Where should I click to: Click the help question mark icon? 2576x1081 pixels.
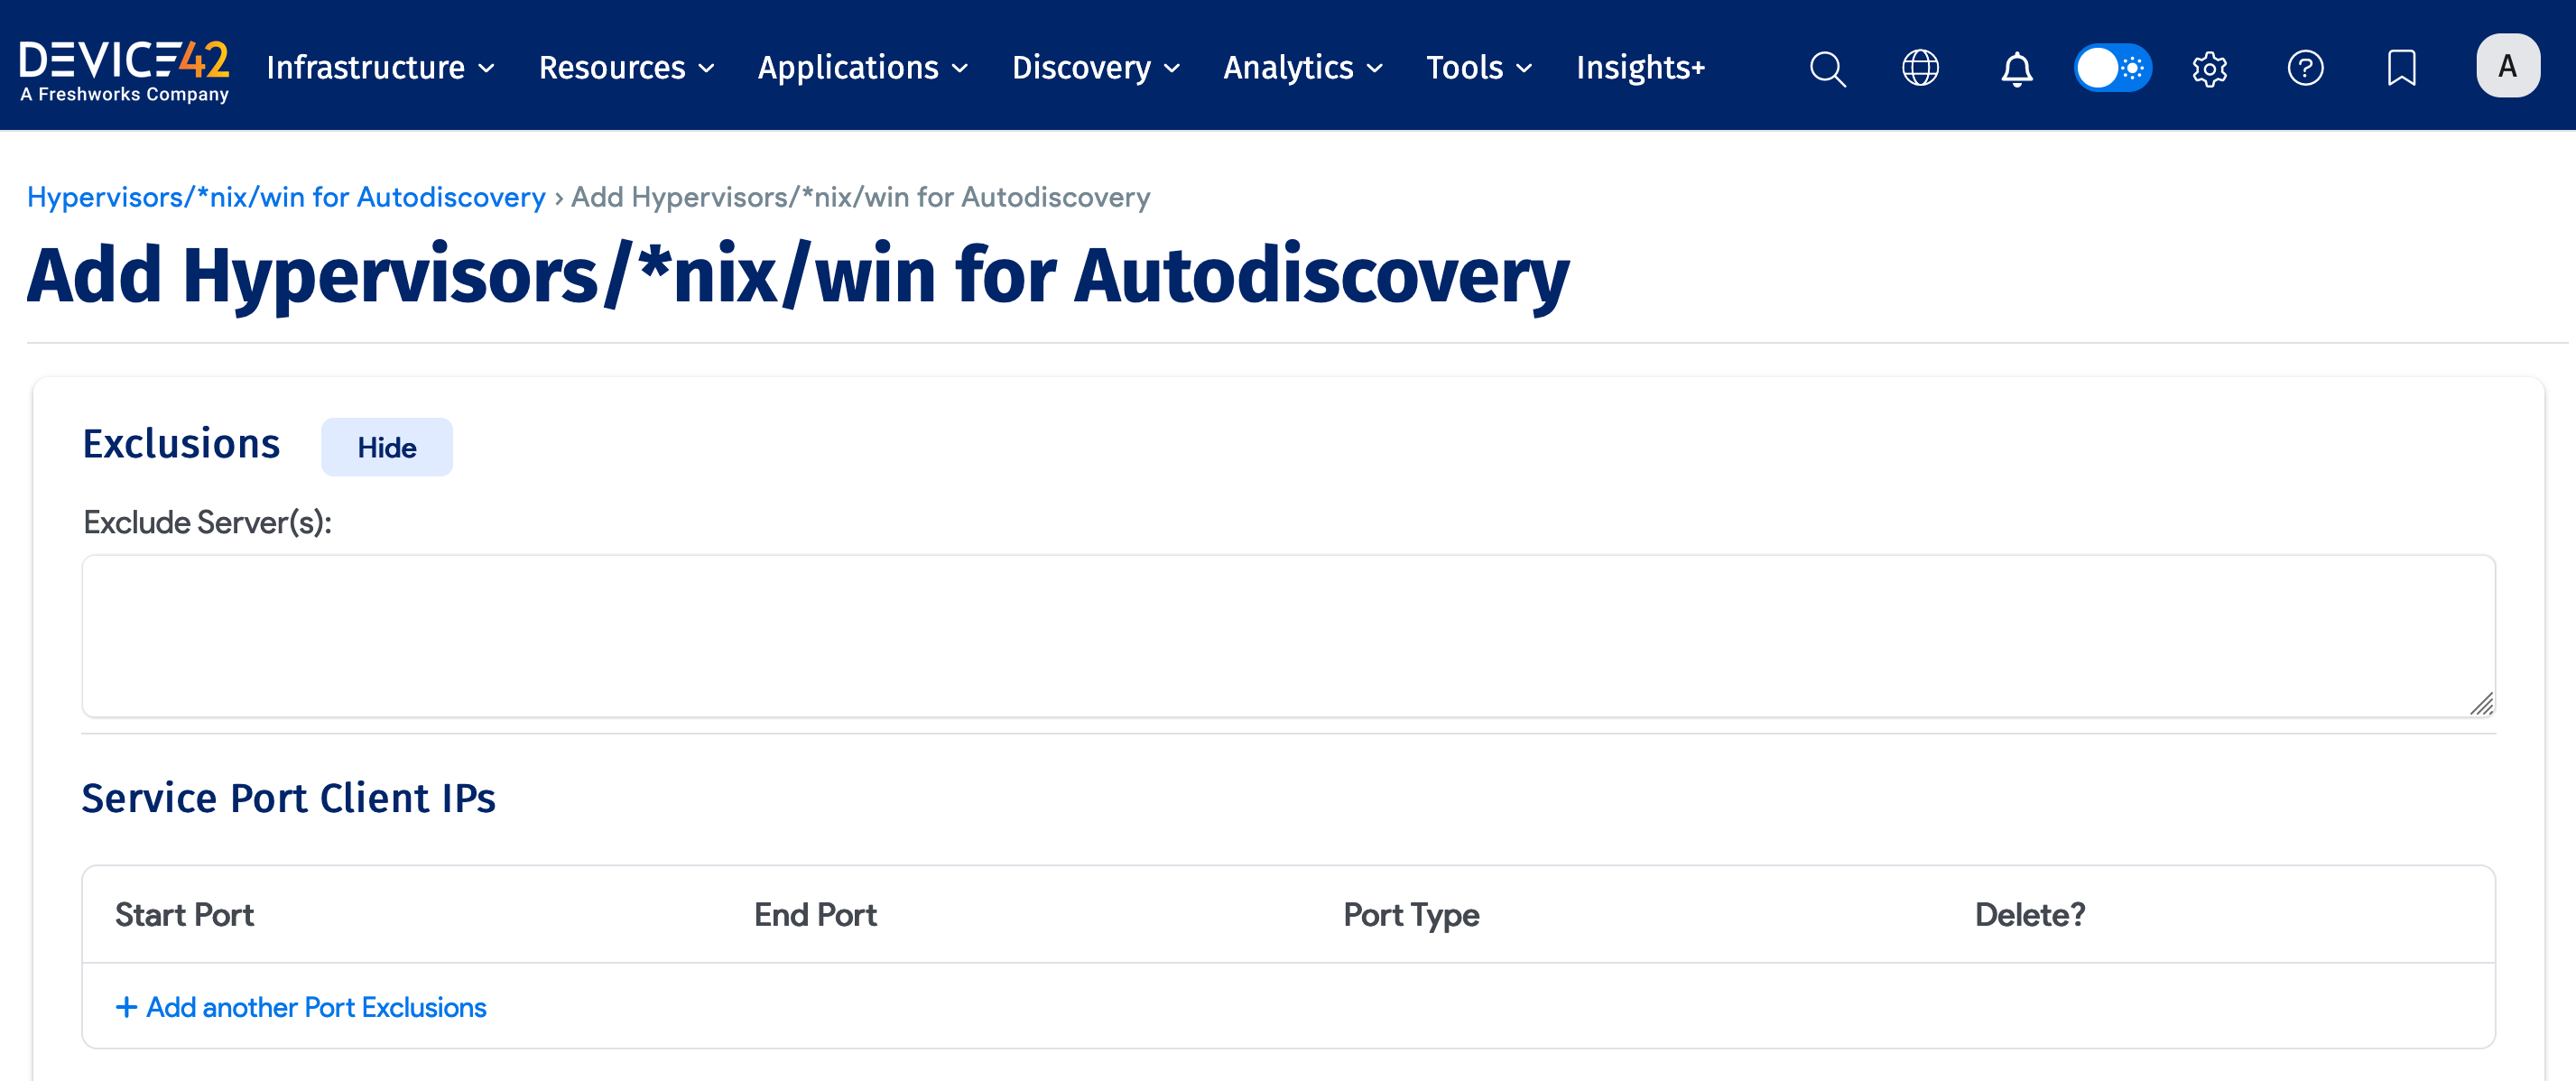tap(2305, 68)
